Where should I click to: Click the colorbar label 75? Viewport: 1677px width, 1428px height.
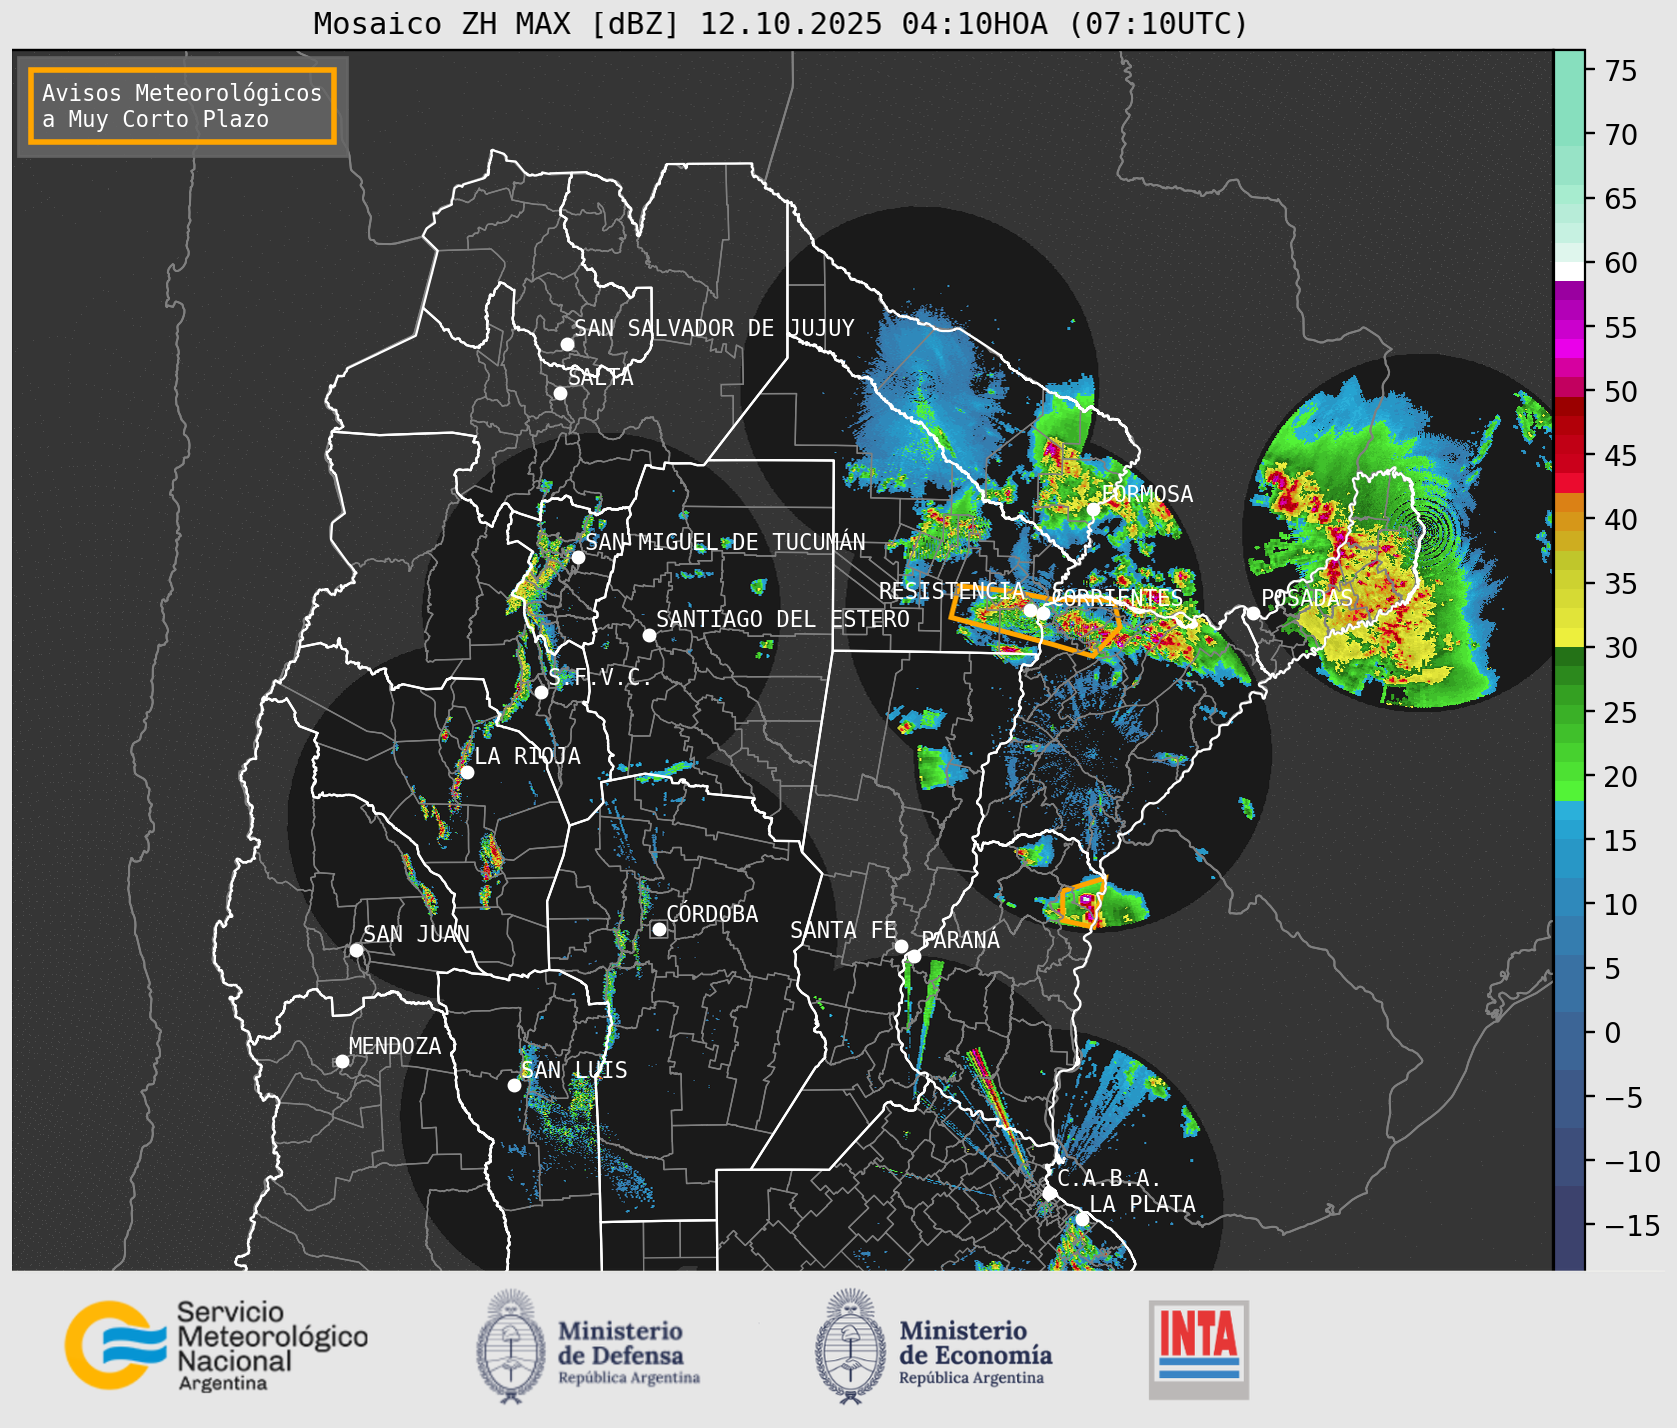(1621, 71)
